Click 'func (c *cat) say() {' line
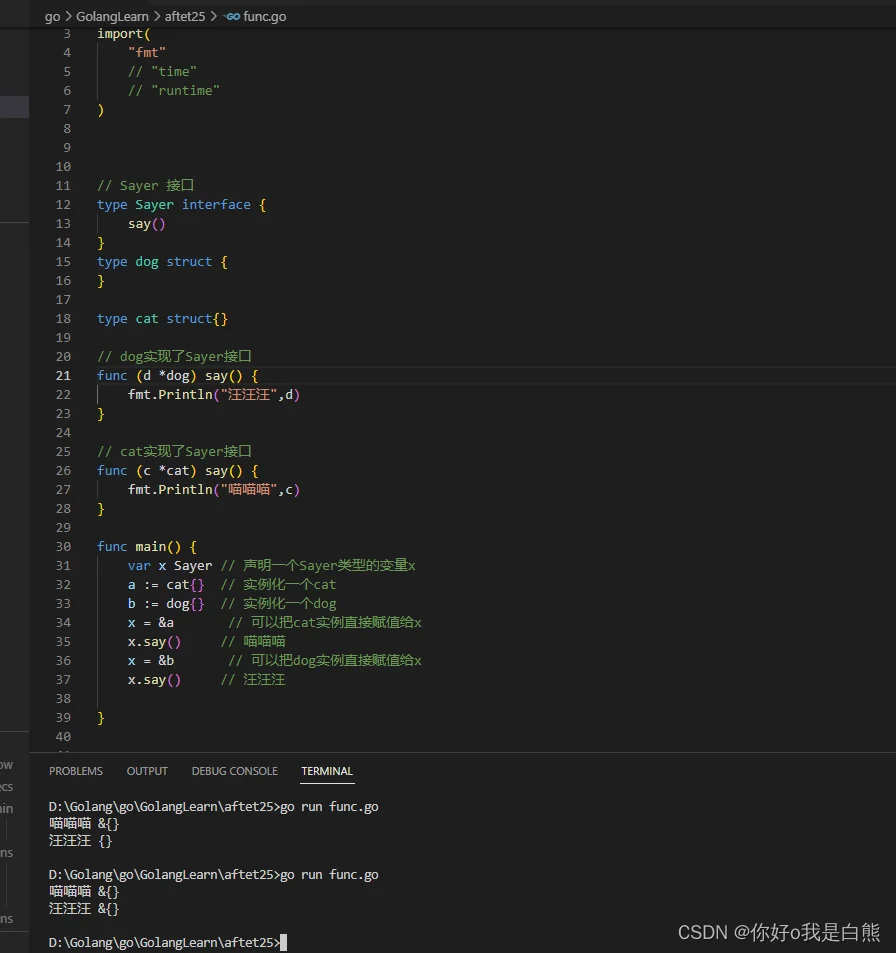 pyautogui.click(x=177, y=470)
